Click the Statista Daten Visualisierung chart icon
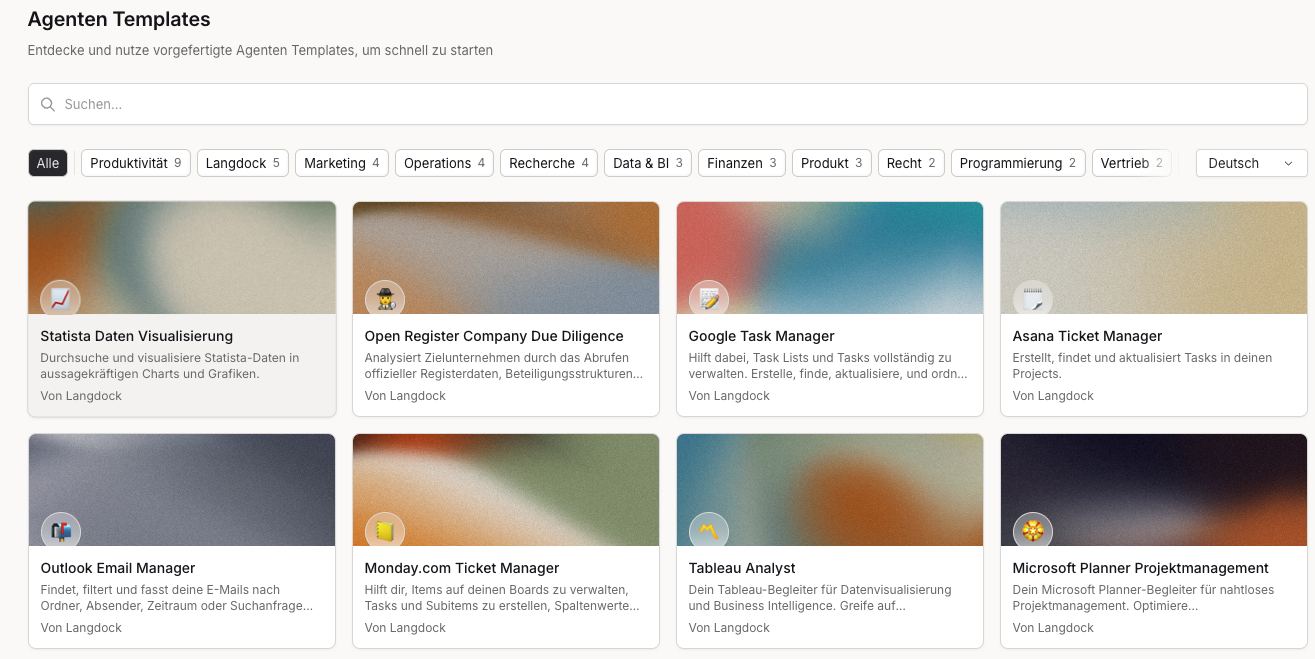 60,299
